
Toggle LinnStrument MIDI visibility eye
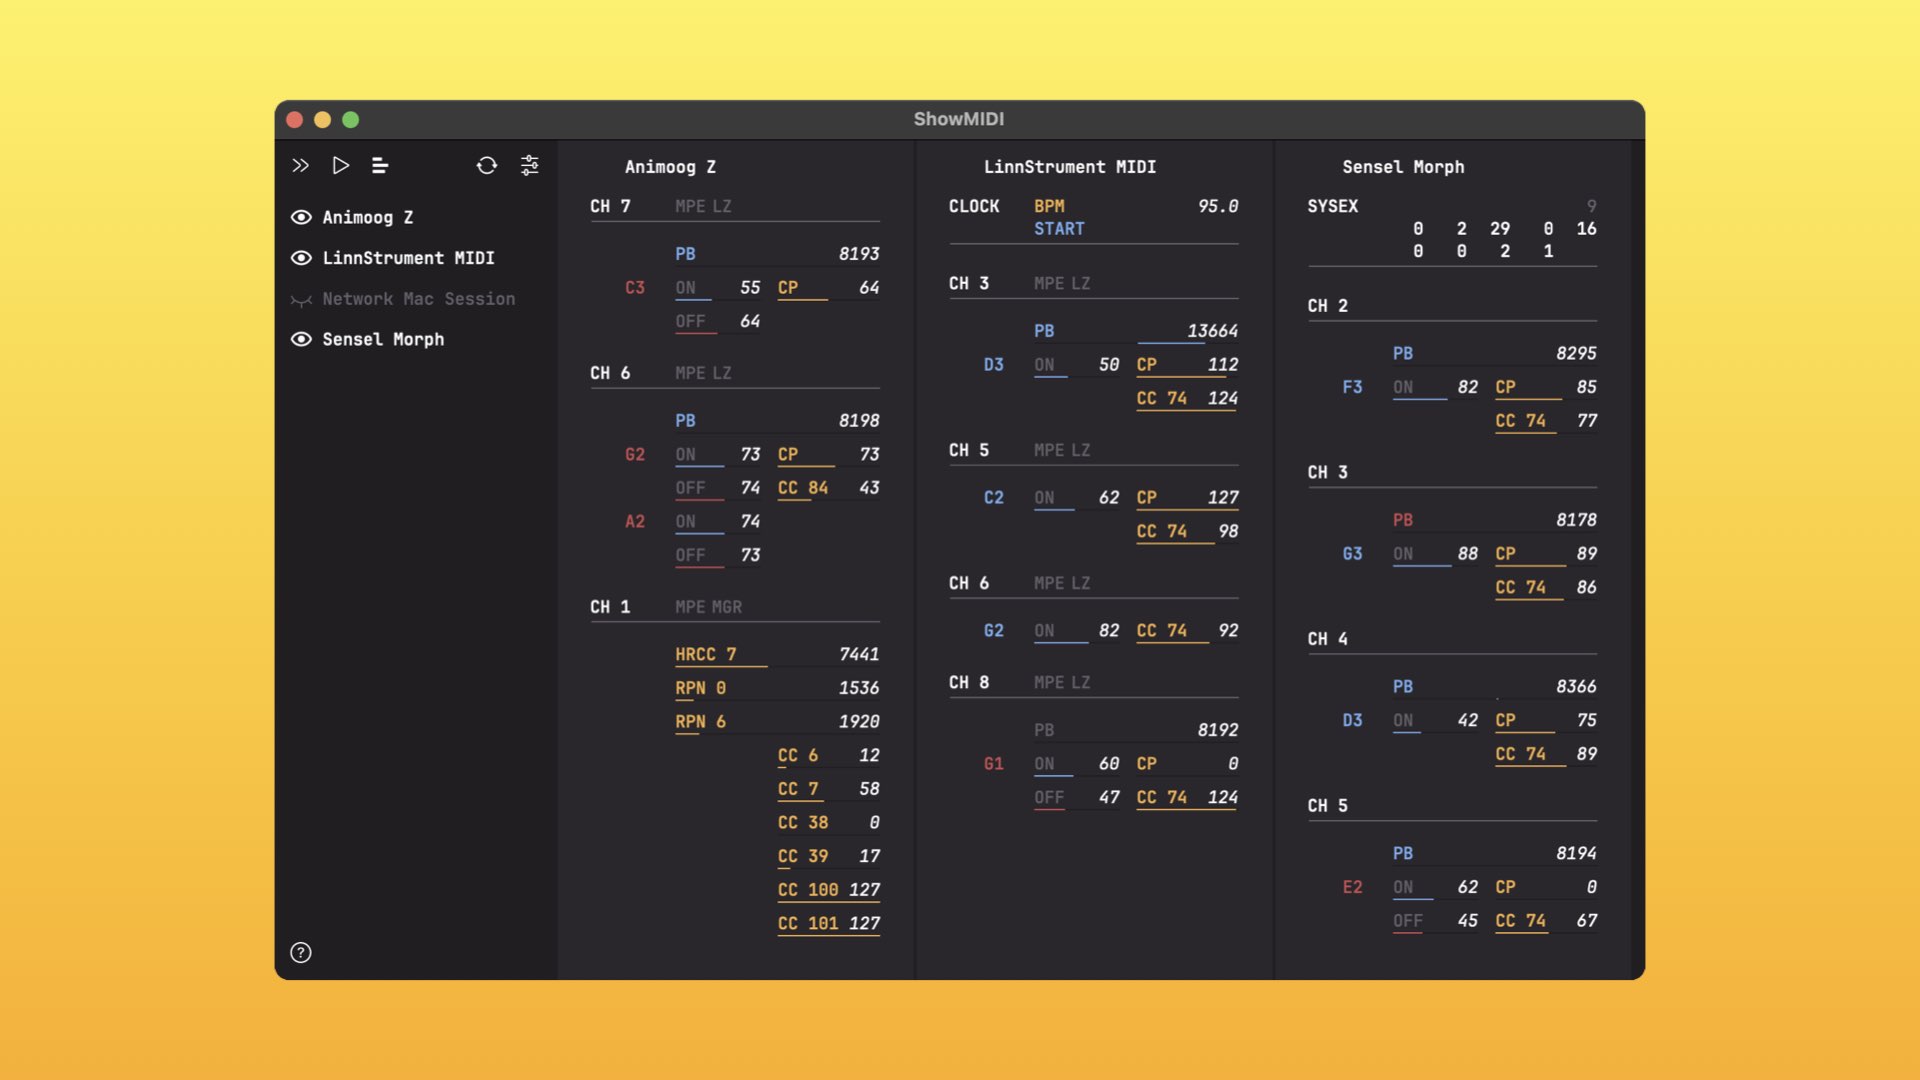[x=301, y=258]
